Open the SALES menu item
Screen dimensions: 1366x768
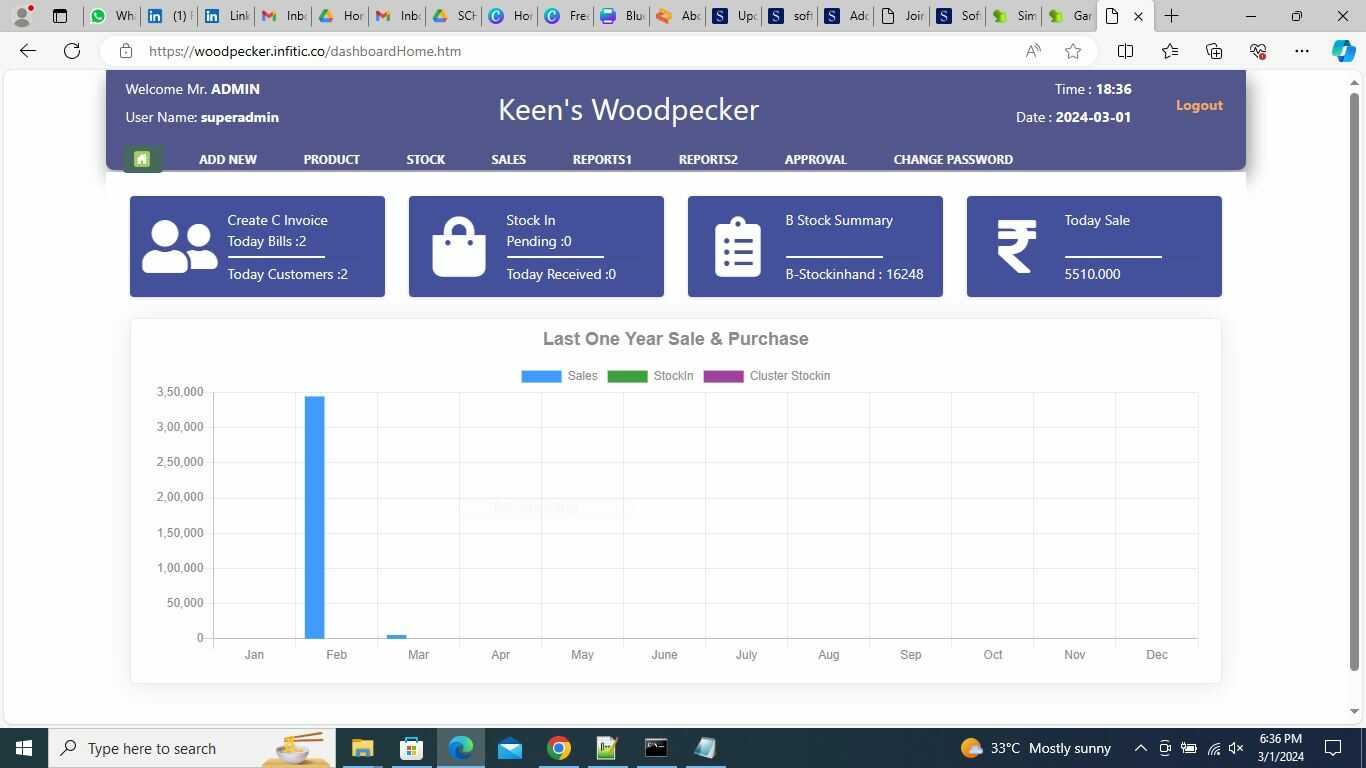click(509, 159)
